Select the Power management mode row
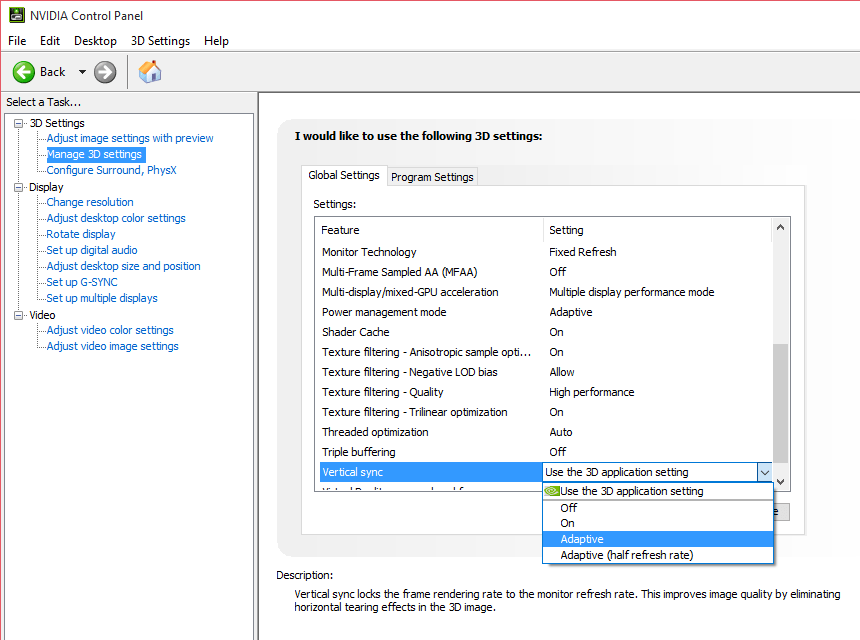860x640 pixels. (430, 312)
